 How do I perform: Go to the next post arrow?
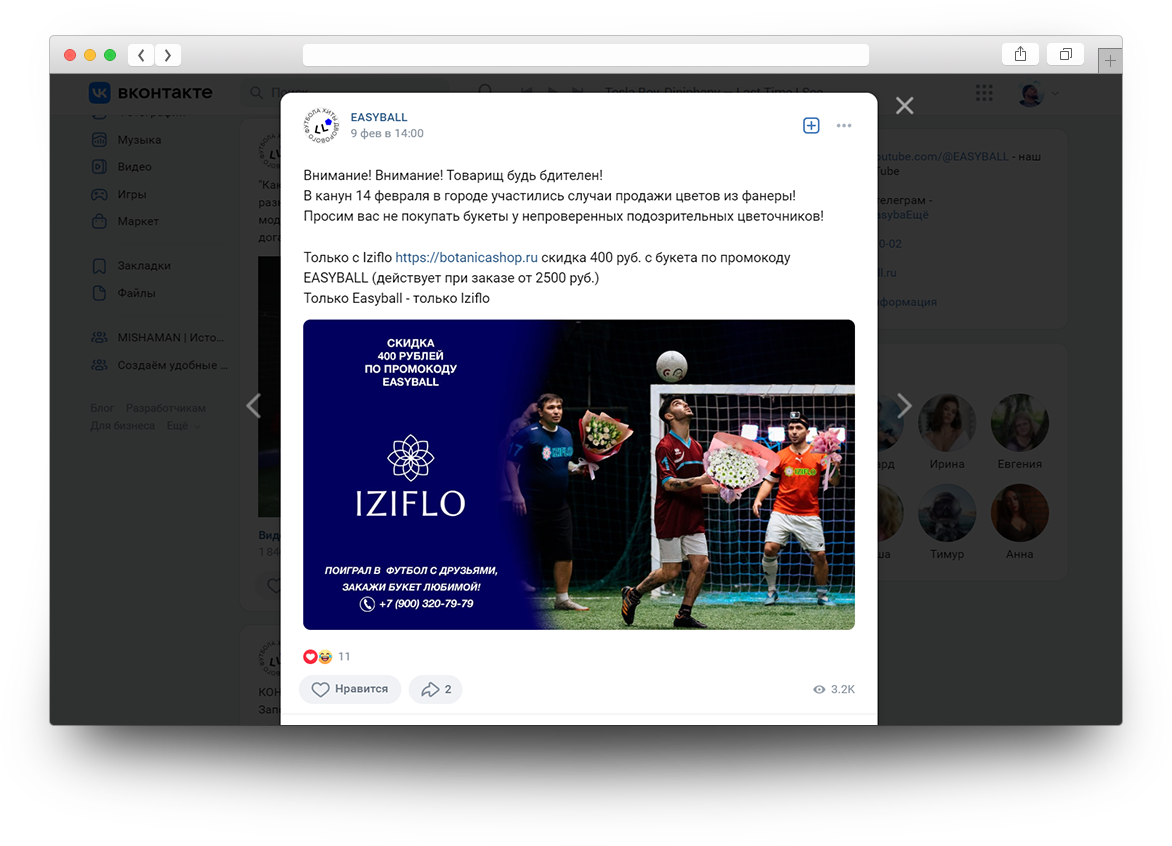(904, 406)
